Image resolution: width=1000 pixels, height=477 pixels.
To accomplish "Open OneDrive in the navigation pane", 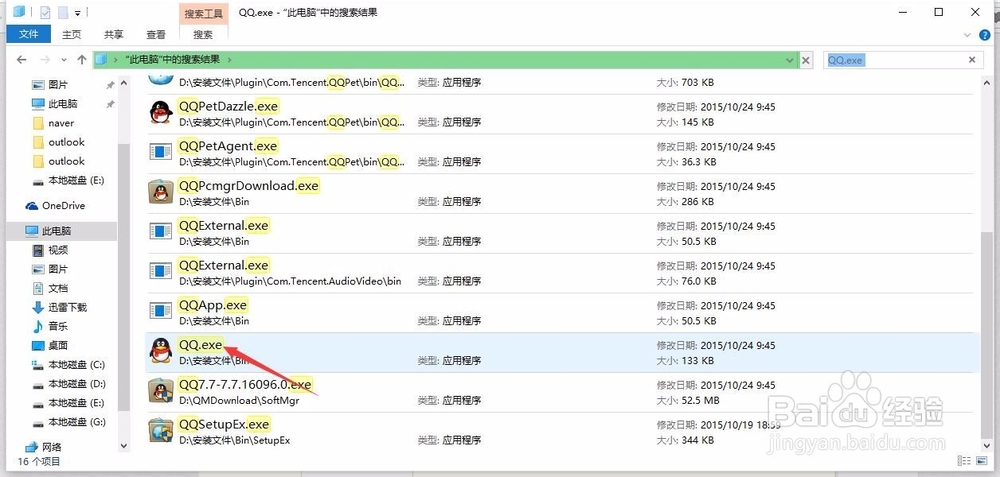I will (x=55, y=205).
